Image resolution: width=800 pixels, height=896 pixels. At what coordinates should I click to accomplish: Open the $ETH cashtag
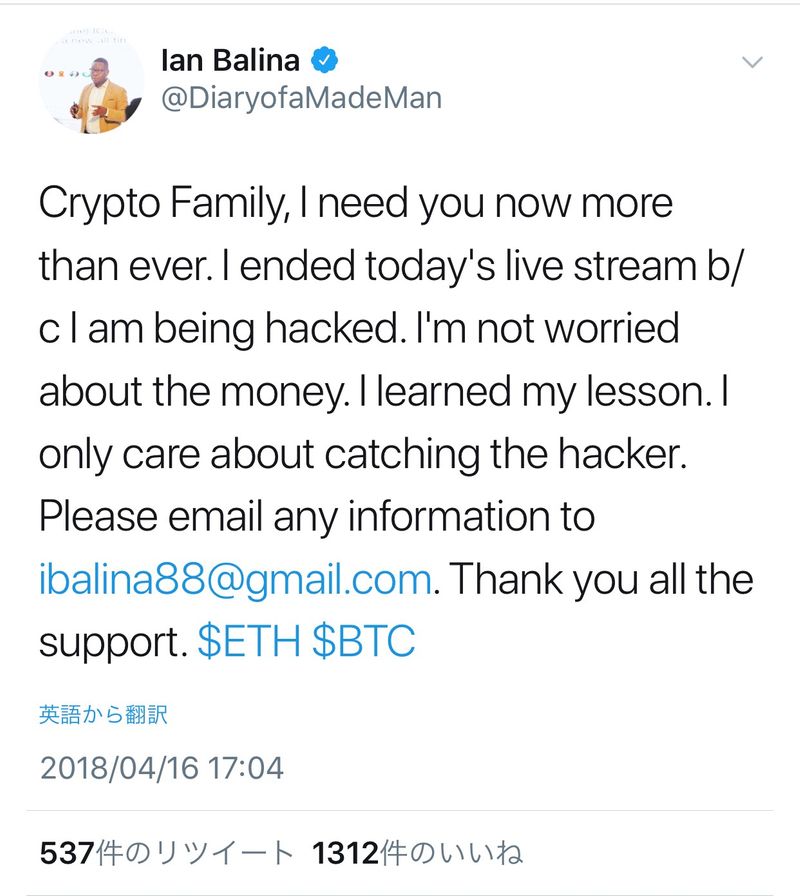pos(249,642)
